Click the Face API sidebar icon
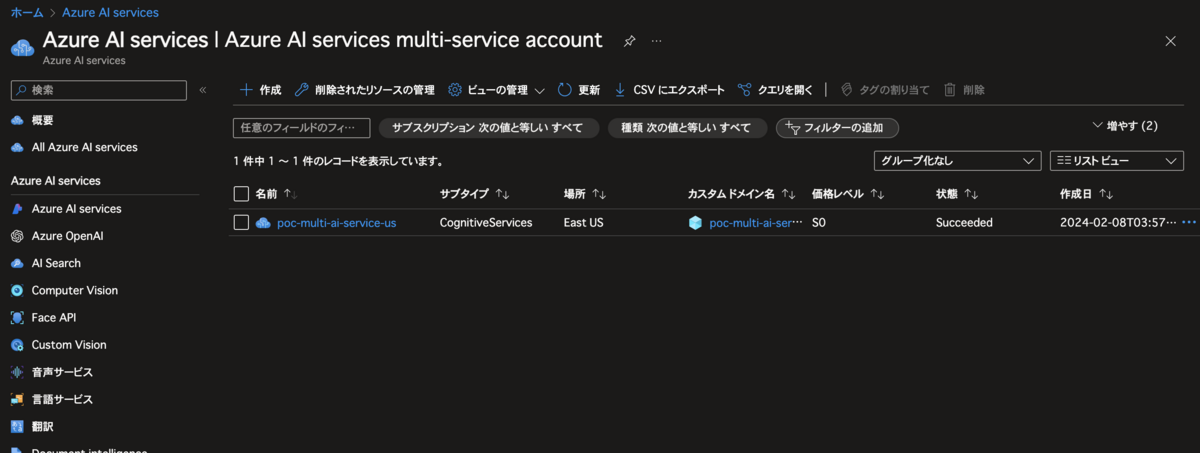Image resolution: width=1200 pixels, height=453 pixels. coord(17,317)
